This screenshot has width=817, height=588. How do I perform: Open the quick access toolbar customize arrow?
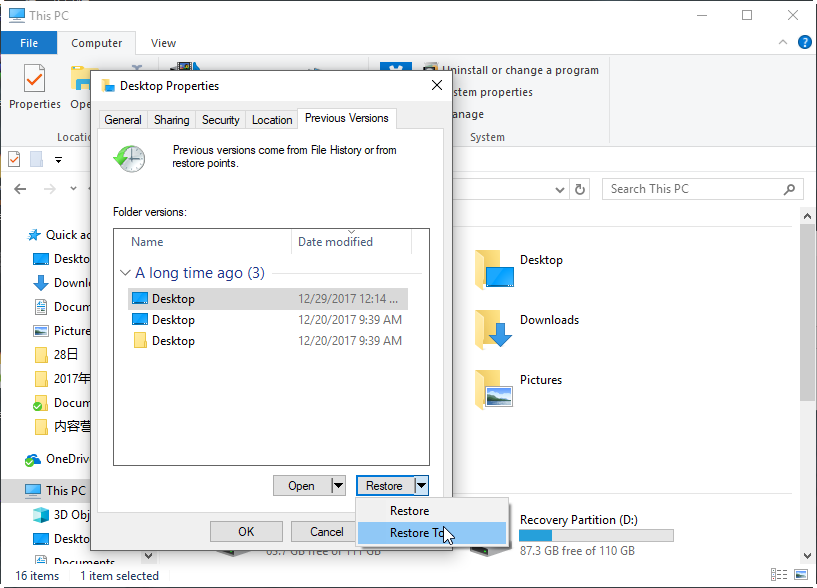58,160
